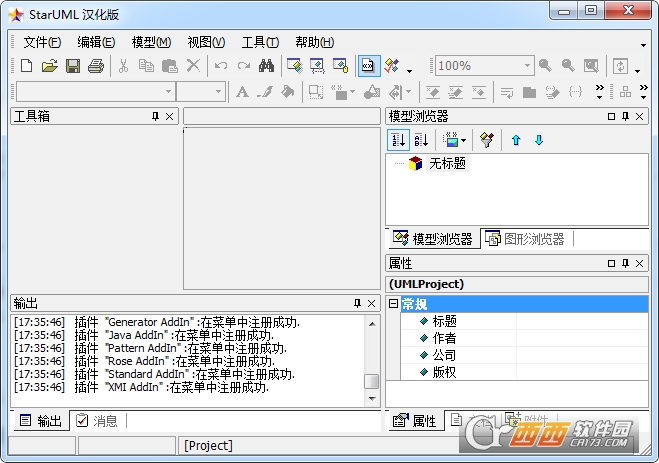Sort model browser by storage order
Screen dimensions: 659x463
(398, 140)
